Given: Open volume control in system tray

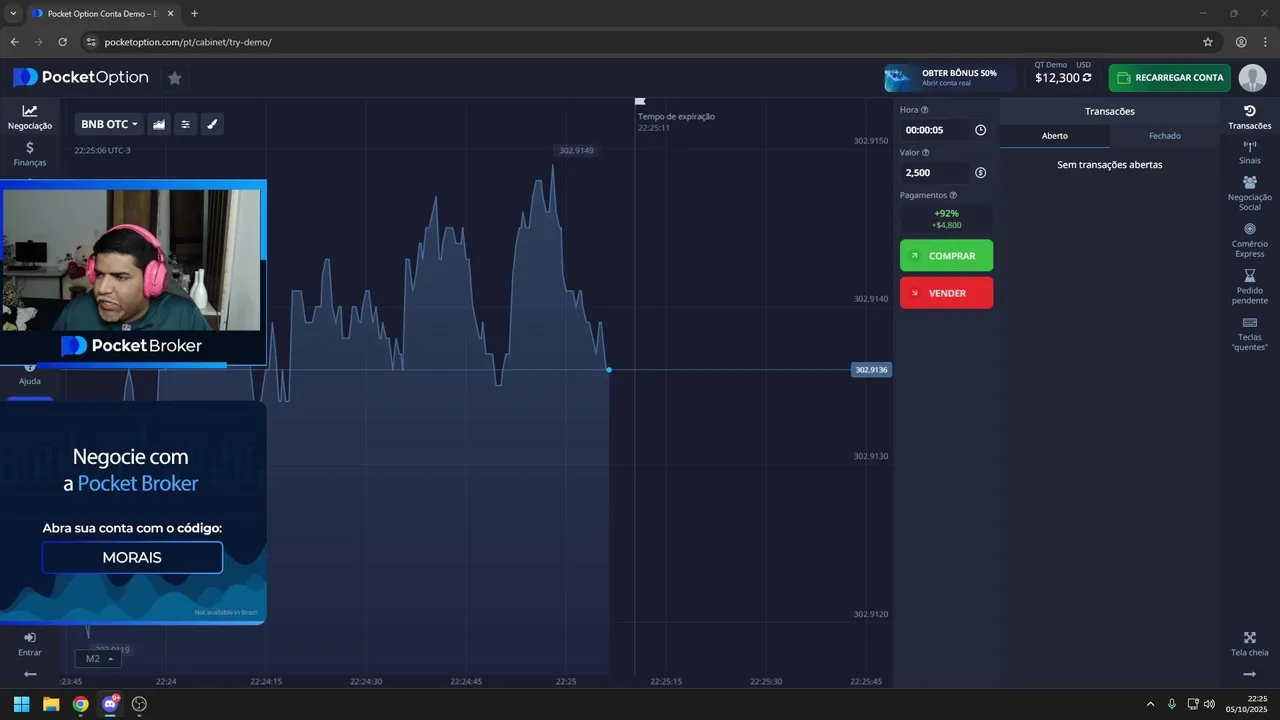Looking at the screenshot, I should click(x=1209, y=704).
